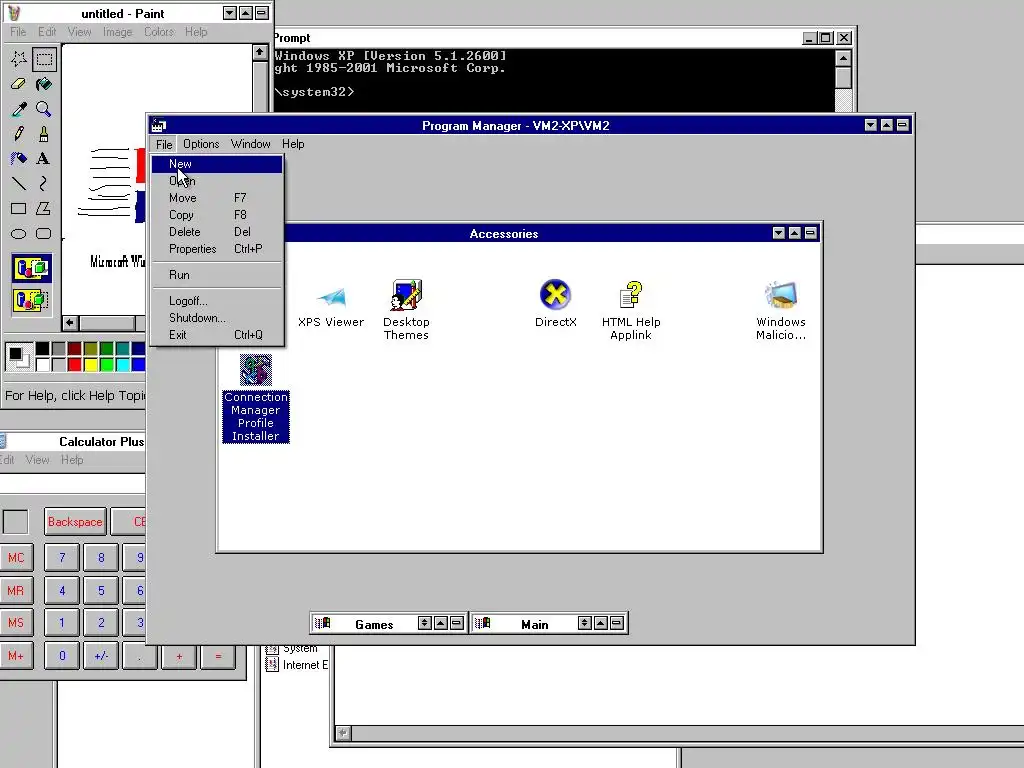Select Properties in the File menu
Viewport: 1024px width, 768px height.
pyautogui.click(x=217, y=249)
